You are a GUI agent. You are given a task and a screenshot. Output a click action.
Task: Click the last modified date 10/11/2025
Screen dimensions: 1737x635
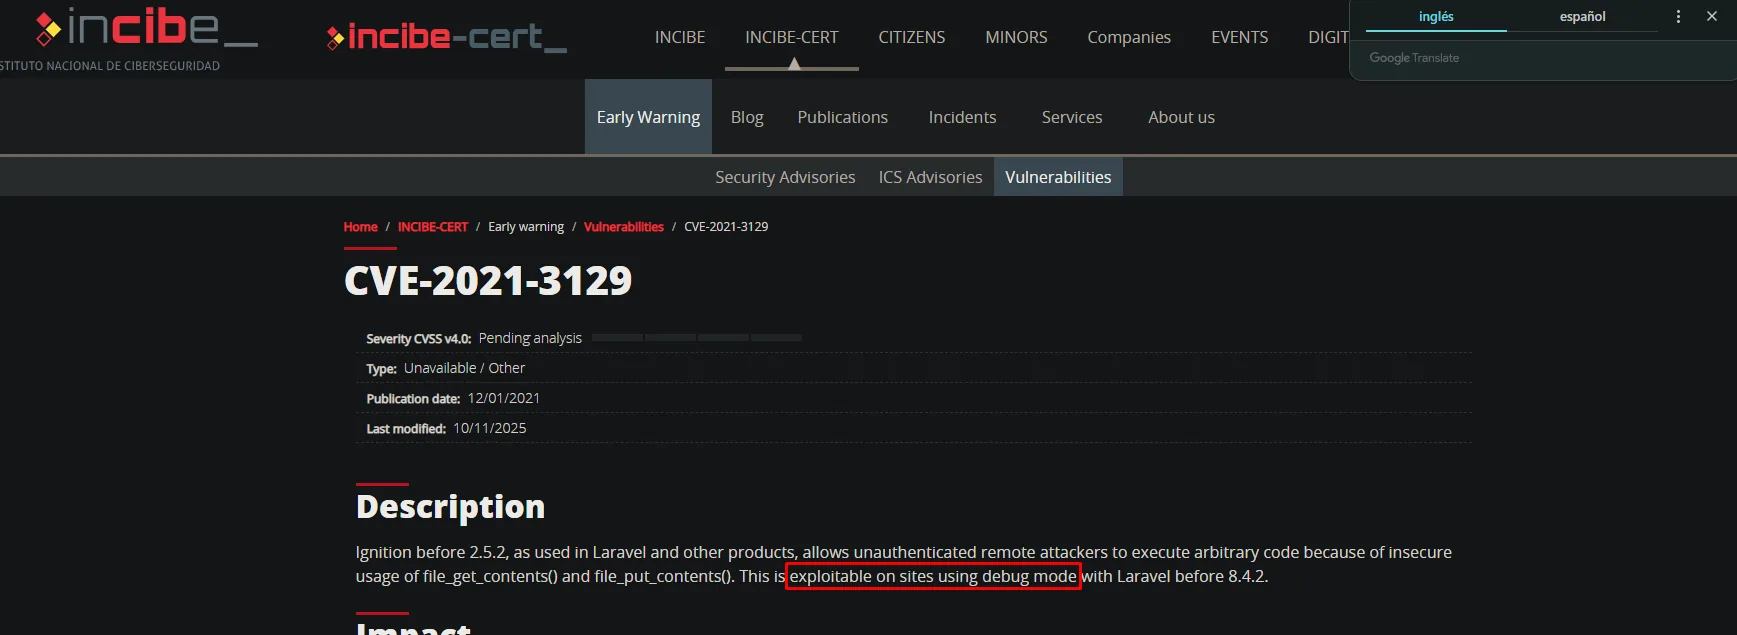click(490, 428)
